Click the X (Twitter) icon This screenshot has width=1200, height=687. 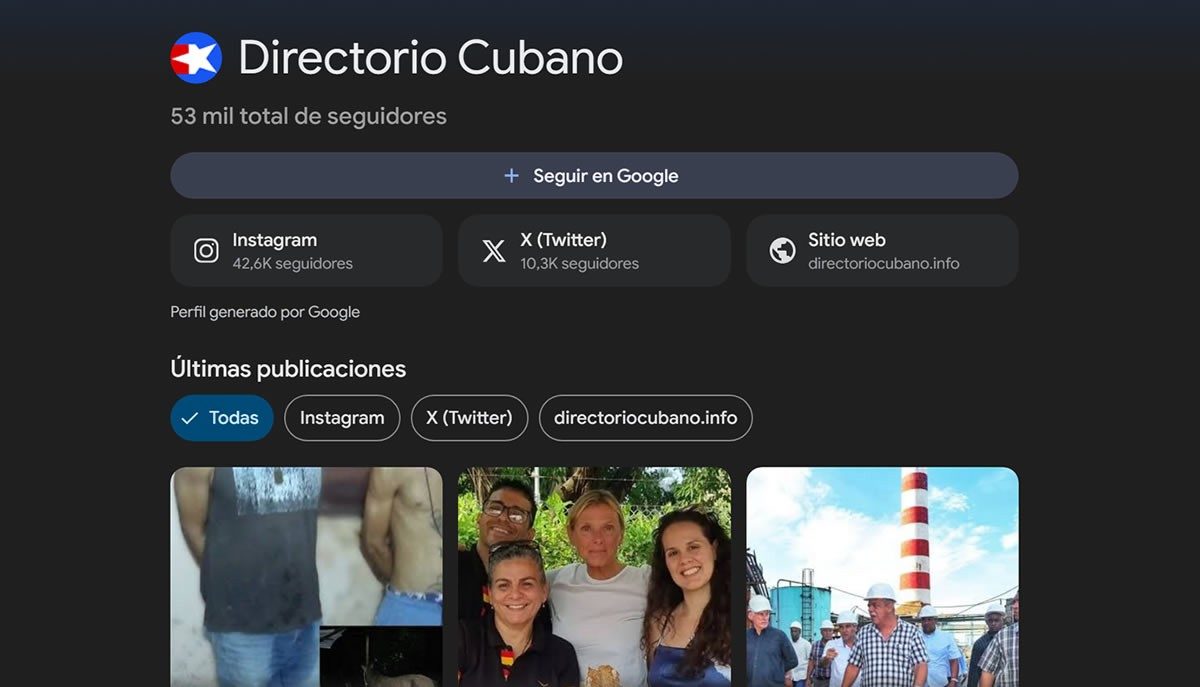tap(494, 250)
